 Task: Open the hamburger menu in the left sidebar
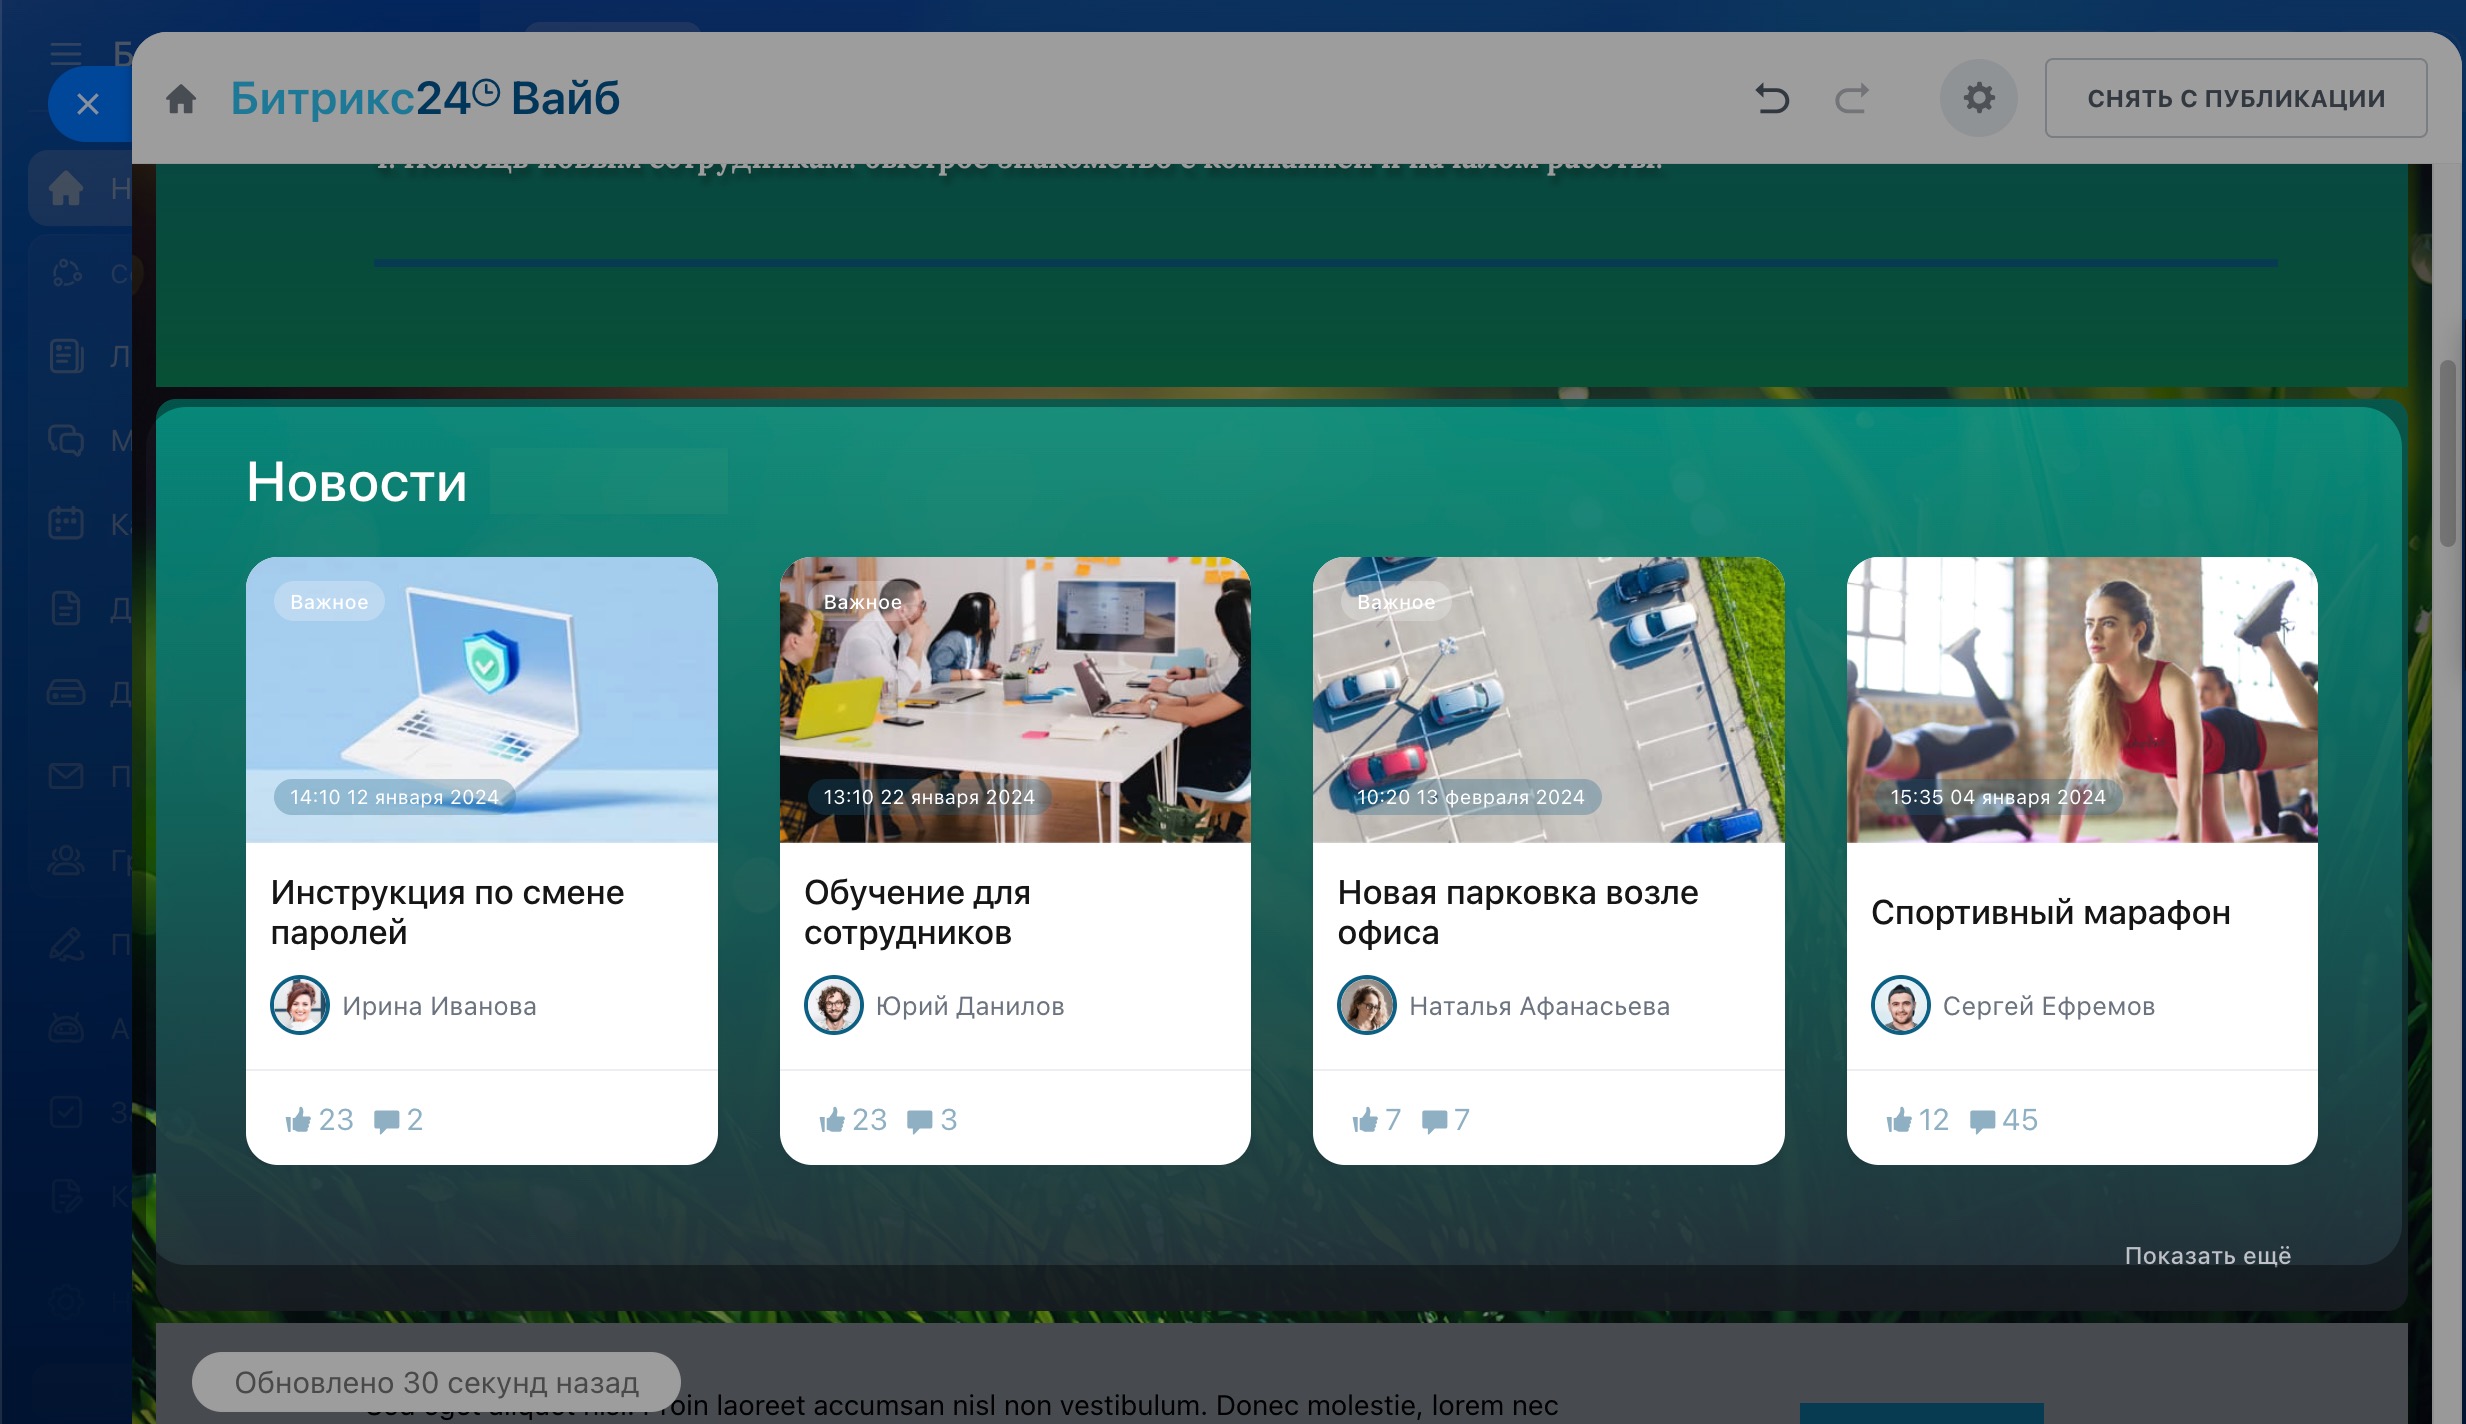coord(66,53)
